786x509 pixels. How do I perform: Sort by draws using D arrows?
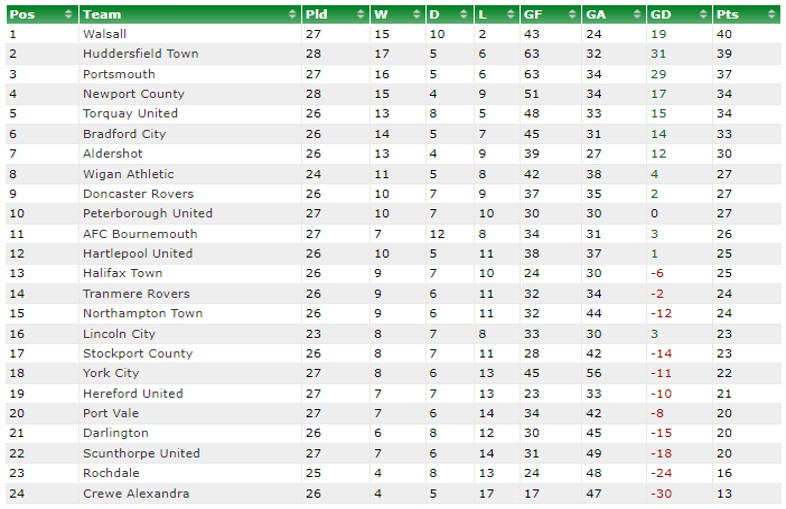(464, 15)
